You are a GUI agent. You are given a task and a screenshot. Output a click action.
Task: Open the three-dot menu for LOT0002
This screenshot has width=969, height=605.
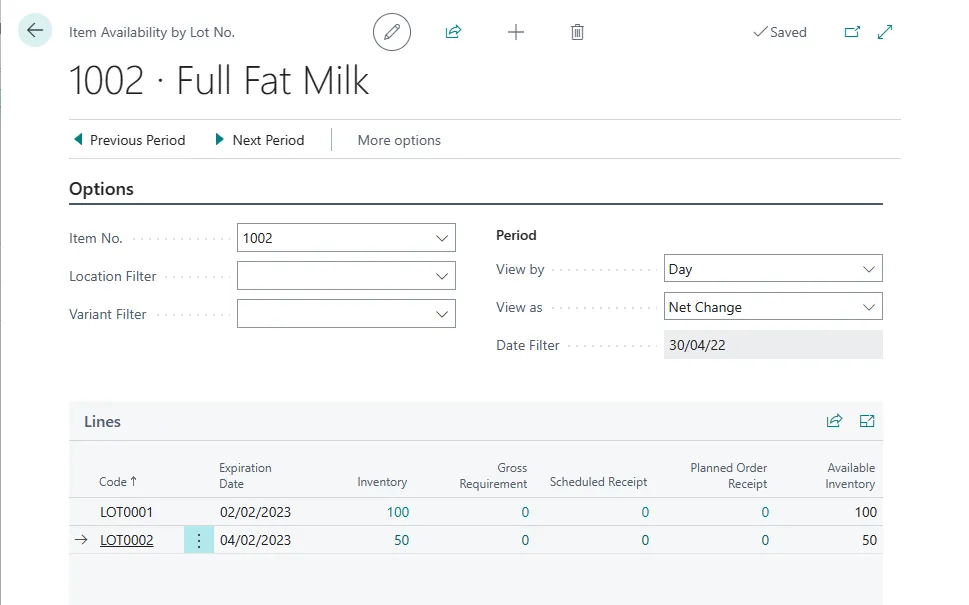[199, 540]
